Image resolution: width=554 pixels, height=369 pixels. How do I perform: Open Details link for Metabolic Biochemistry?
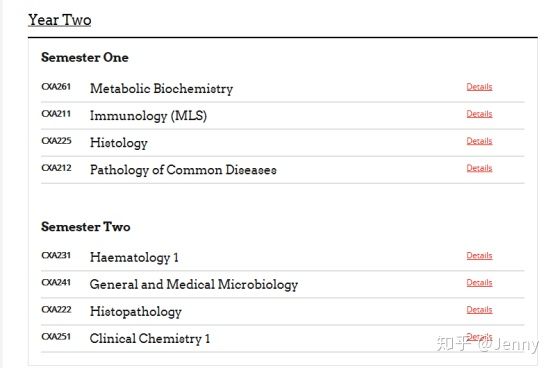(x=479, y=87)
